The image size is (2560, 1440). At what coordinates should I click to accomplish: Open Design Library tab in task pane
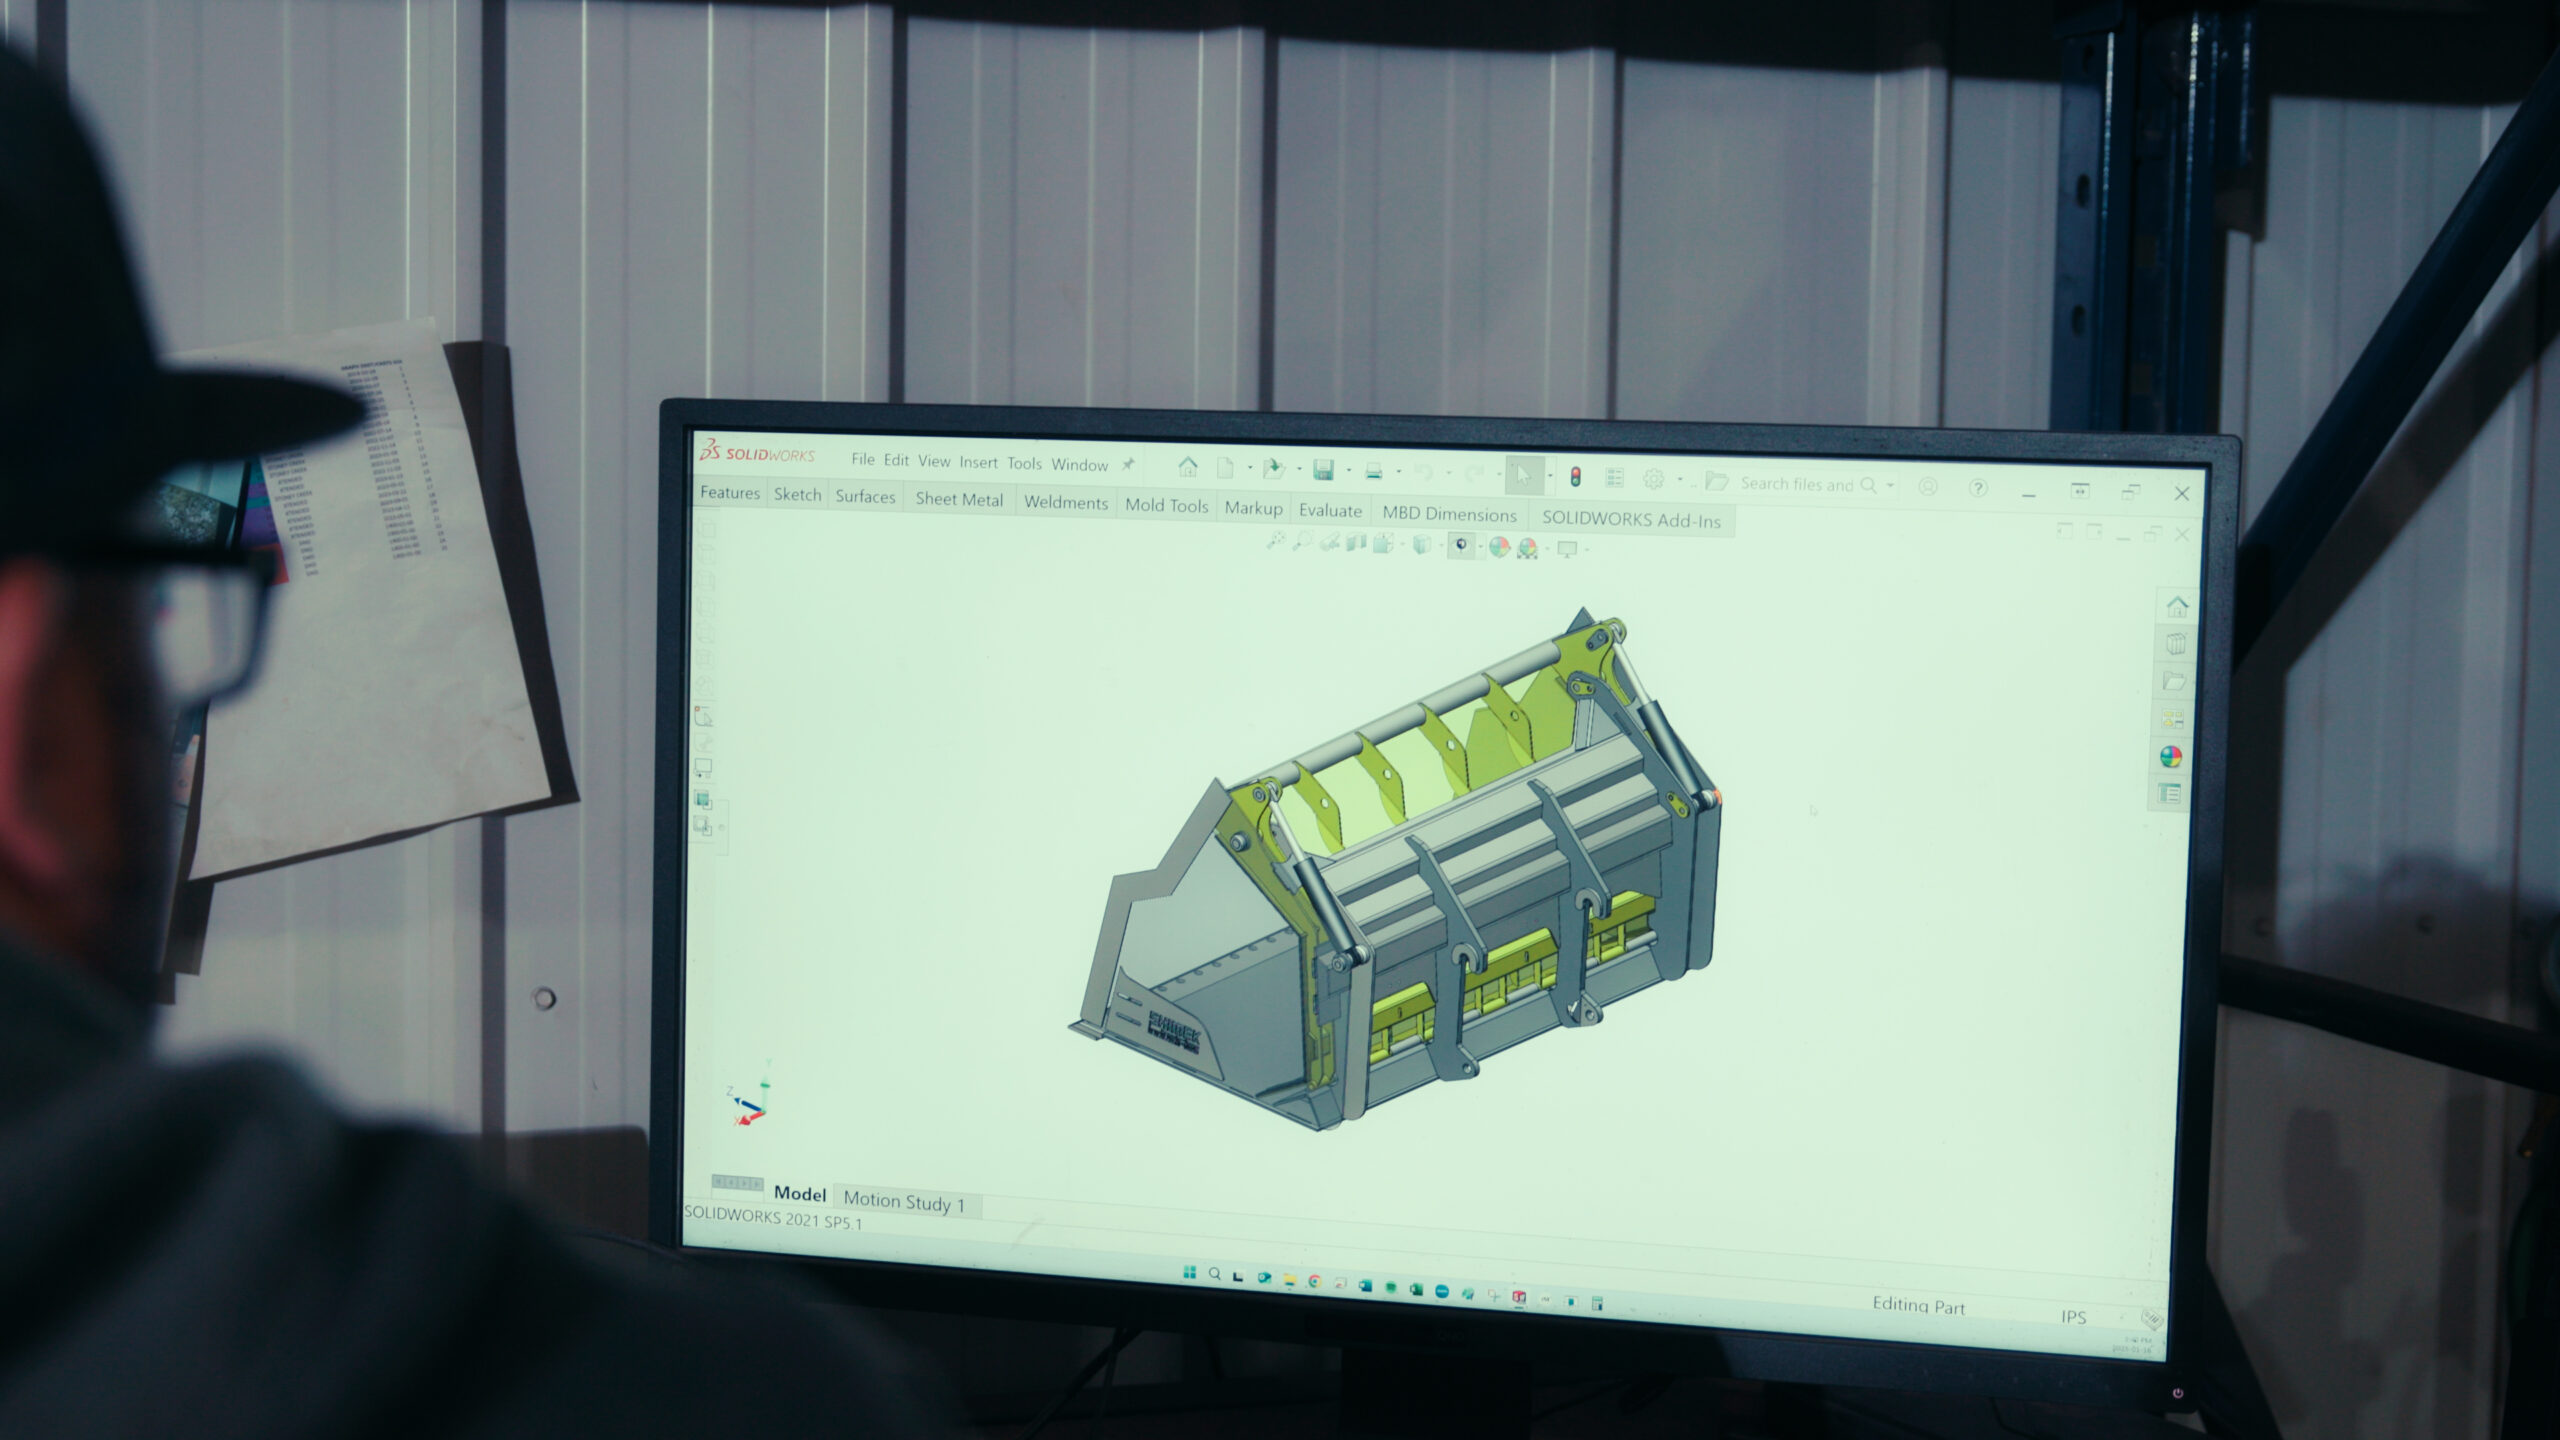(x=2175, y=643)
